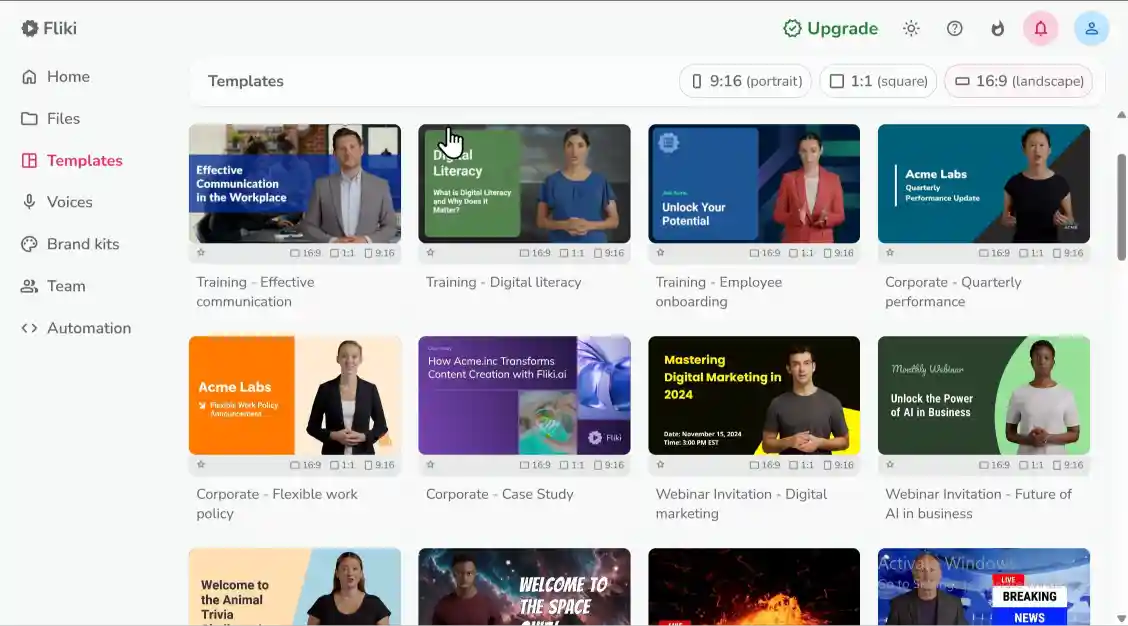Open the help question mark icon
1128x626 pixels.
[x=955, y=29]
